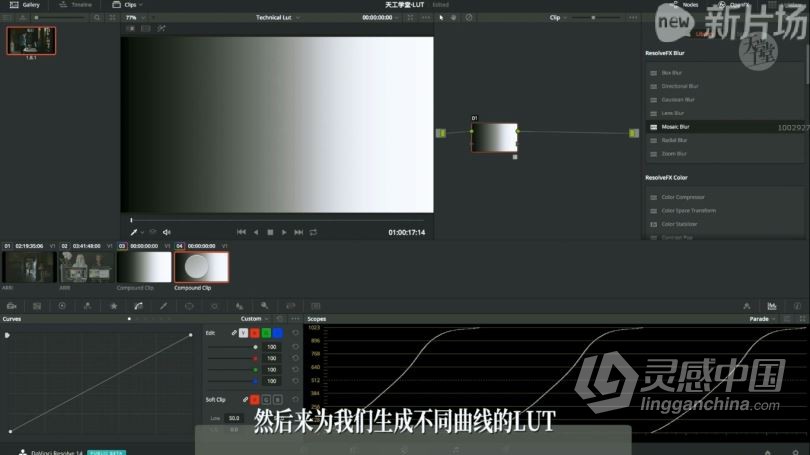The image size is (810, 455).
Task: Select the Curves palette icon
Action: (x=138, y=306)
